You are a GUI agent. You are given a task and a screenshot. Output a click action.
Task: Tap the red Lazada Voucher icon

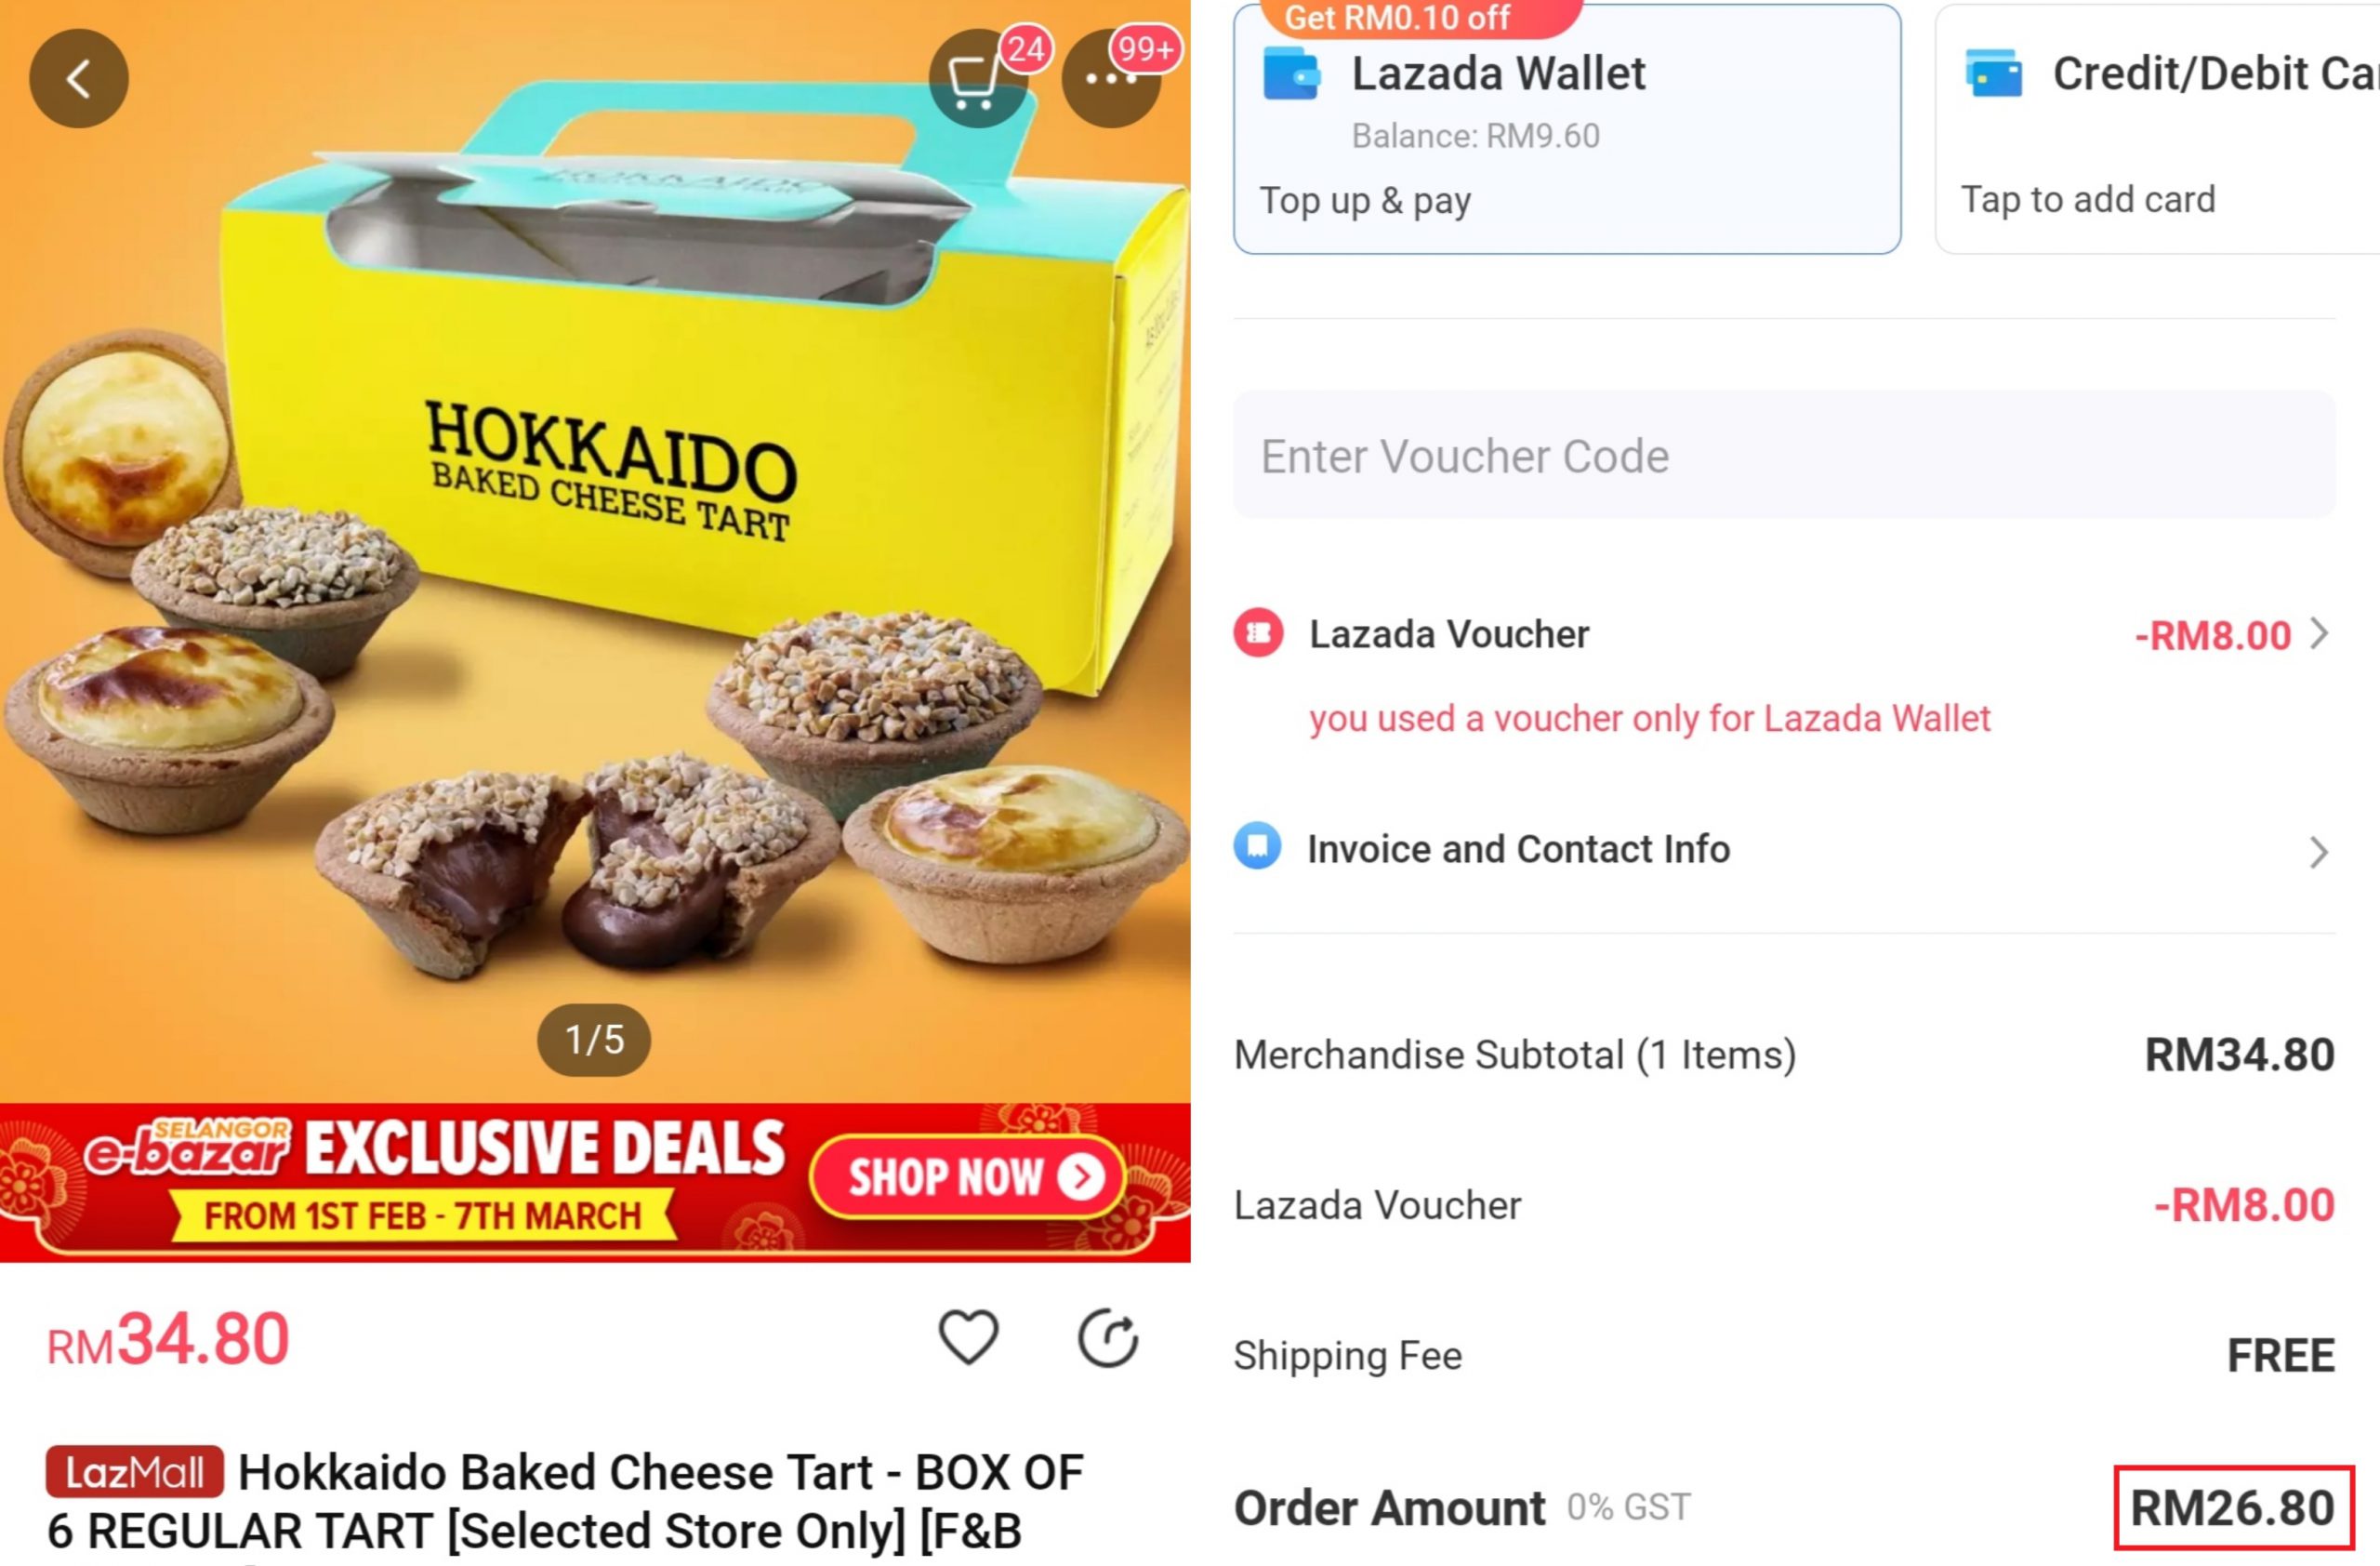[x=1258, y=633]
